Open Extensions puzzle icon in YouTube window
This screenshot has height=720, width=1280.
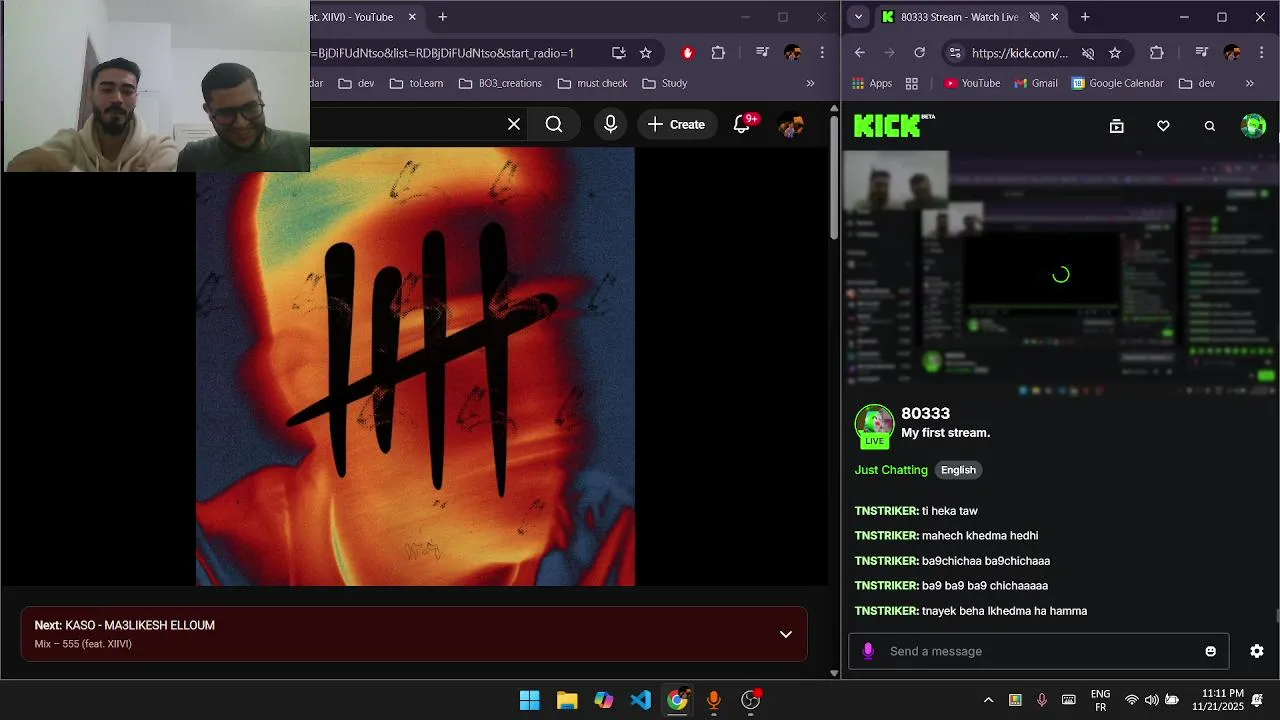718,53
